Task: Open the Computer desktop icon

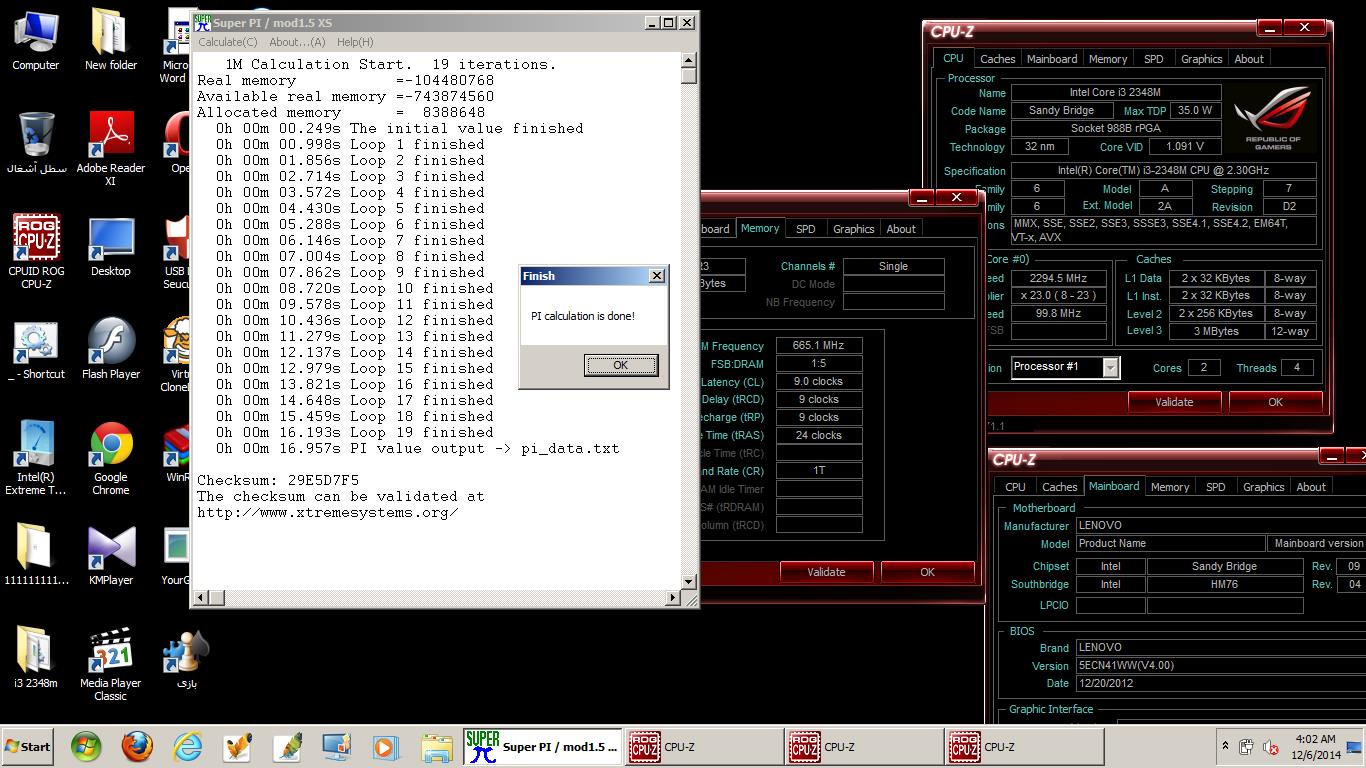Action: tap(36, 40)
